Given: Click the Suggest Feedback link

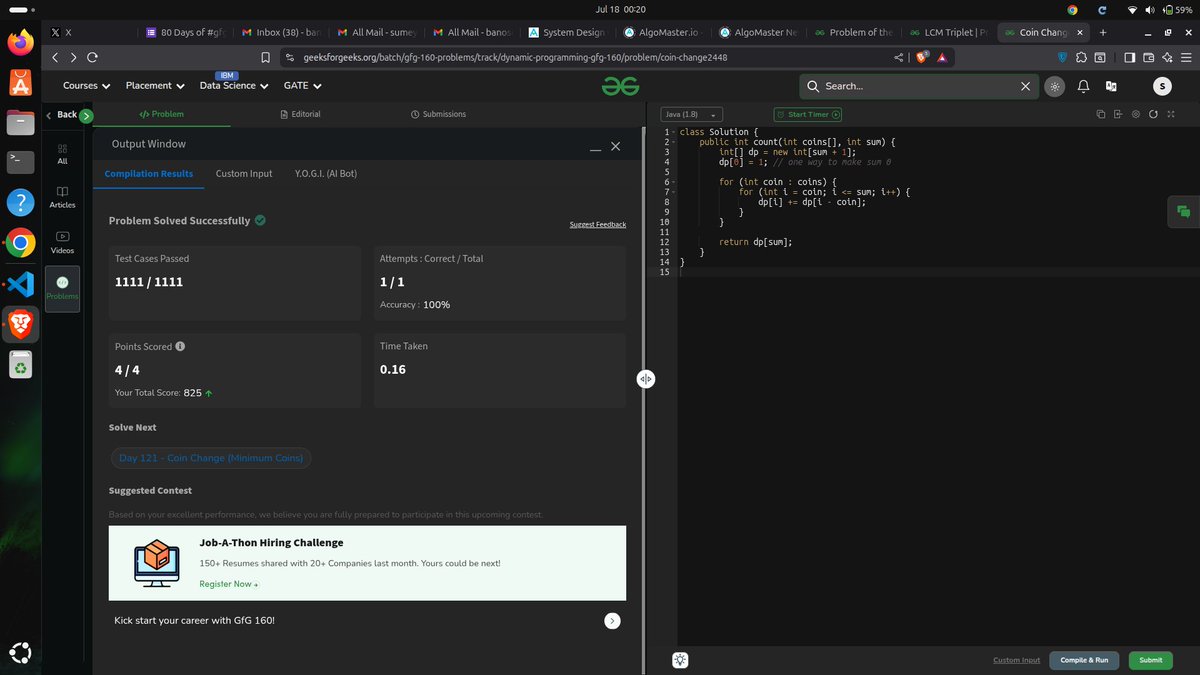Looking at the screenshot, I should click(598, 224).
